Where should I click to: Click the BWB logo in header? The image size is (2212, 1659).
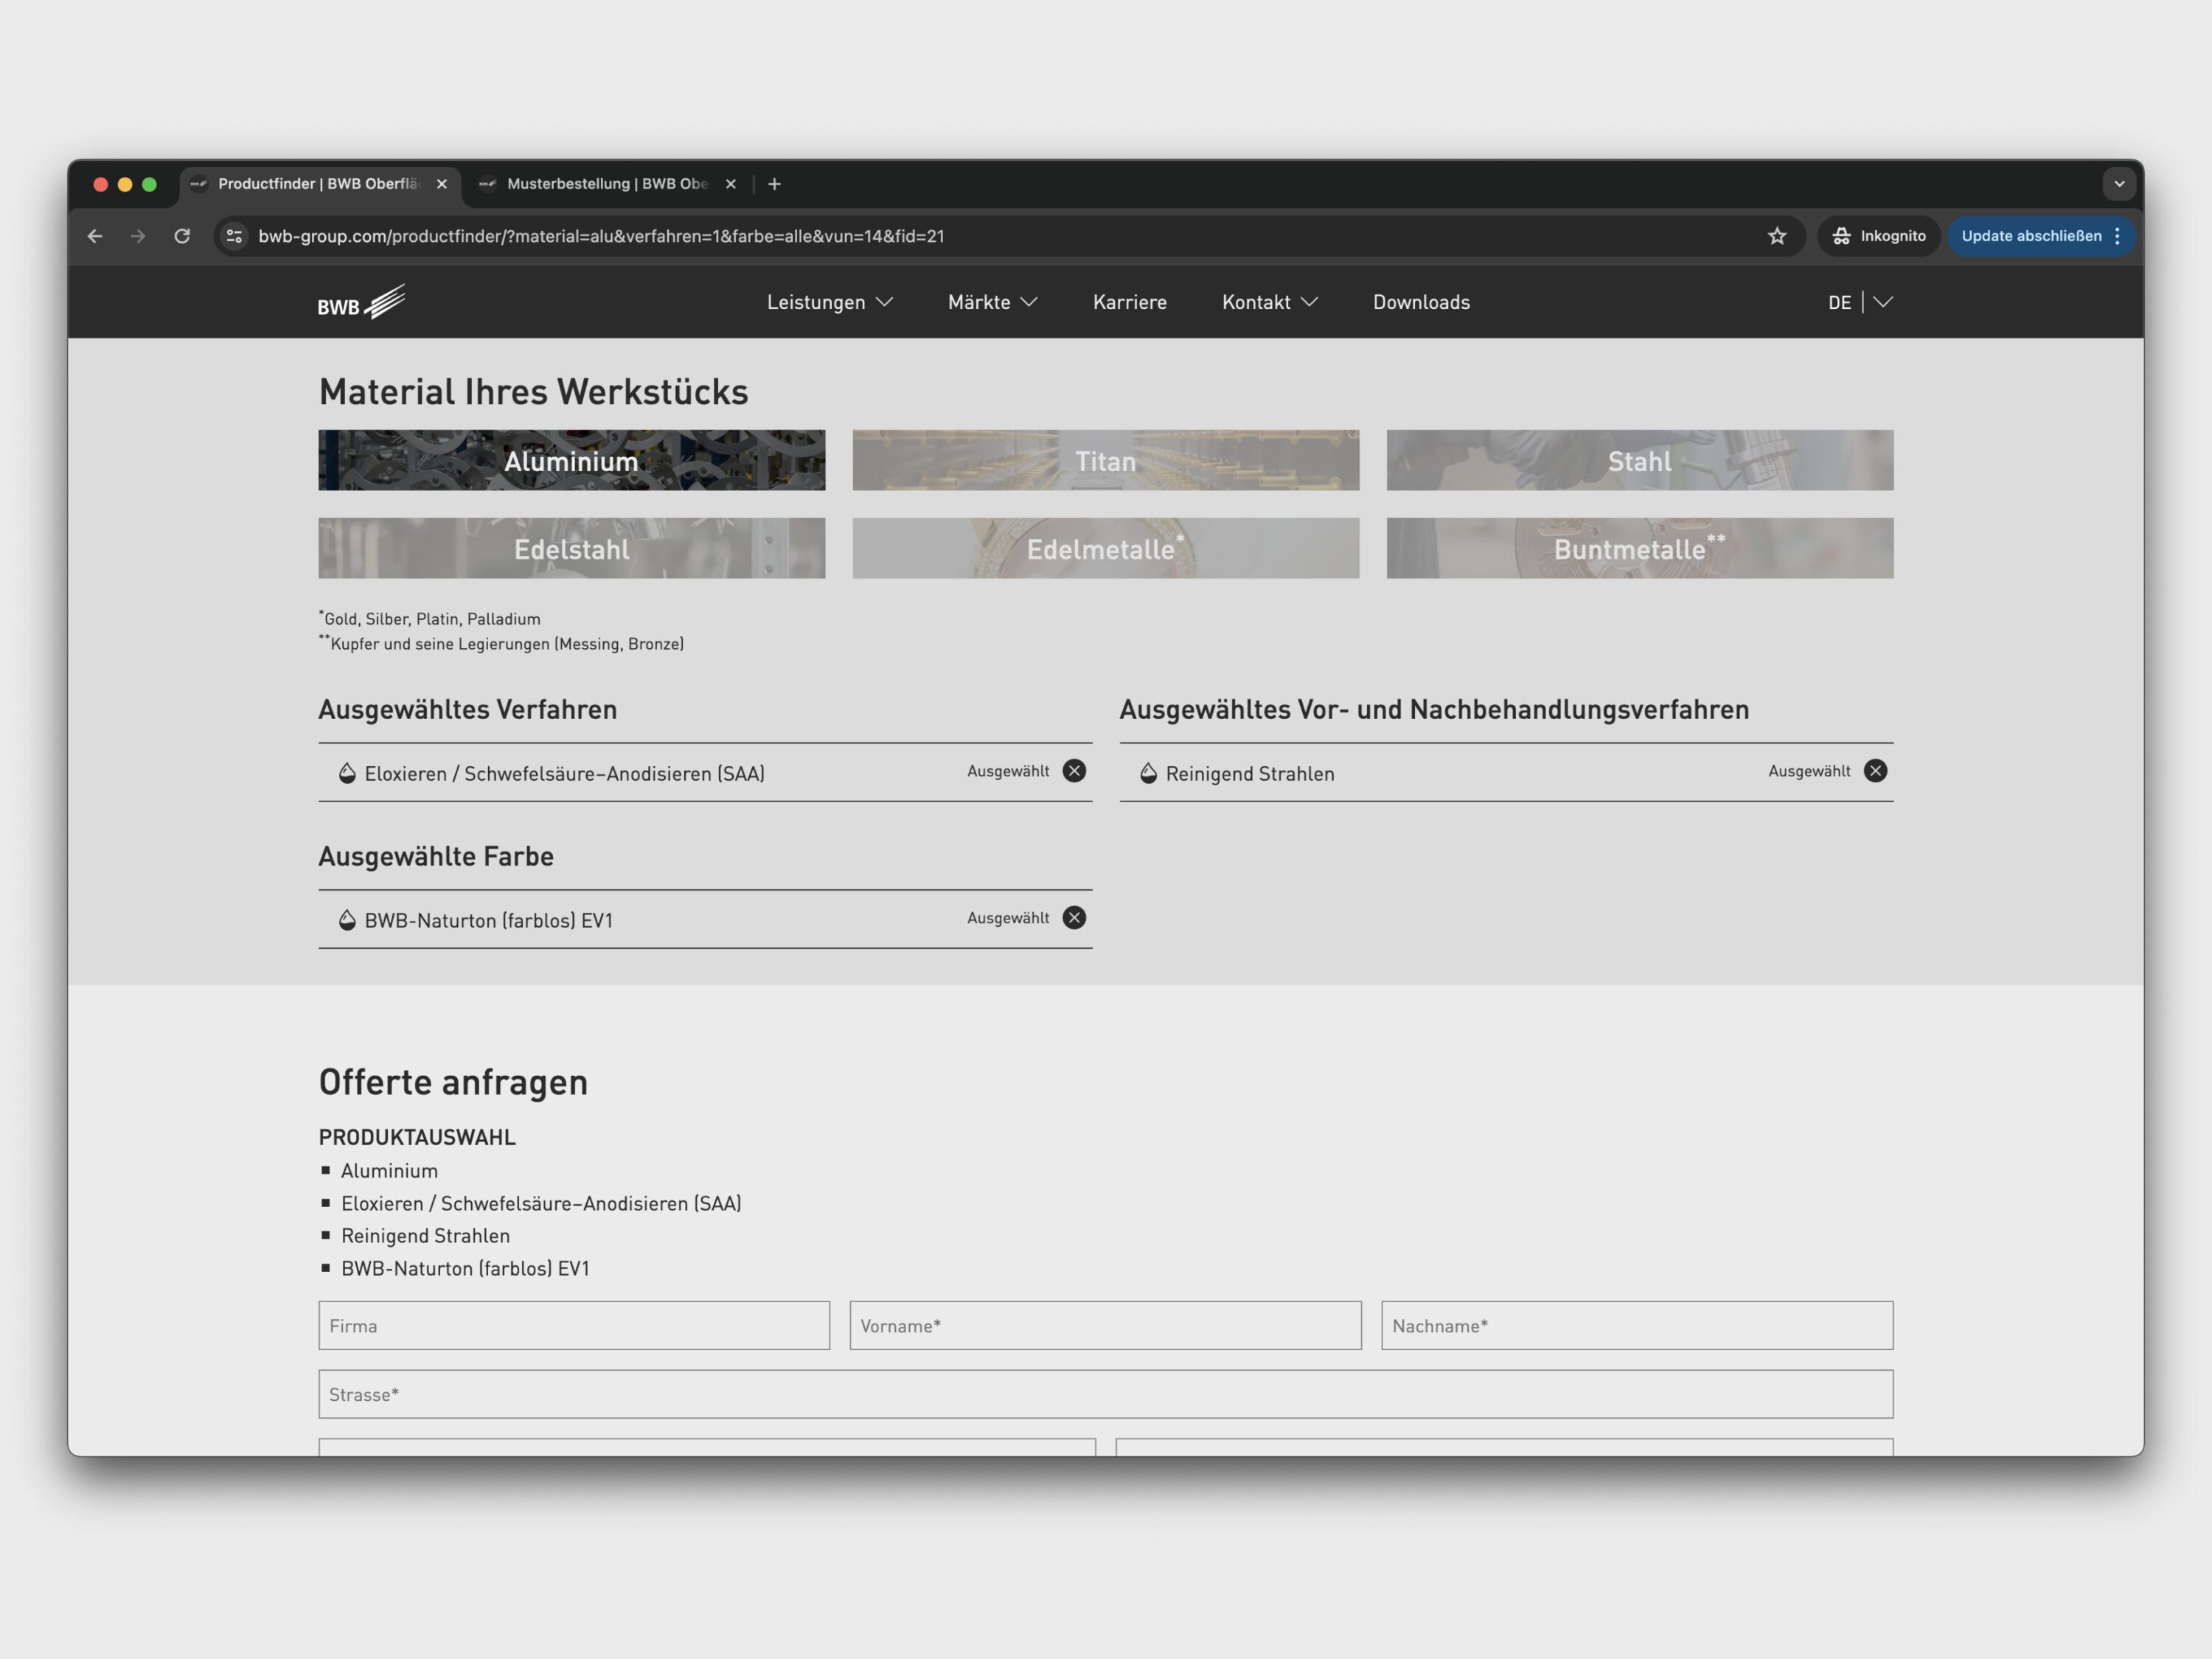(x=361, y=302)
